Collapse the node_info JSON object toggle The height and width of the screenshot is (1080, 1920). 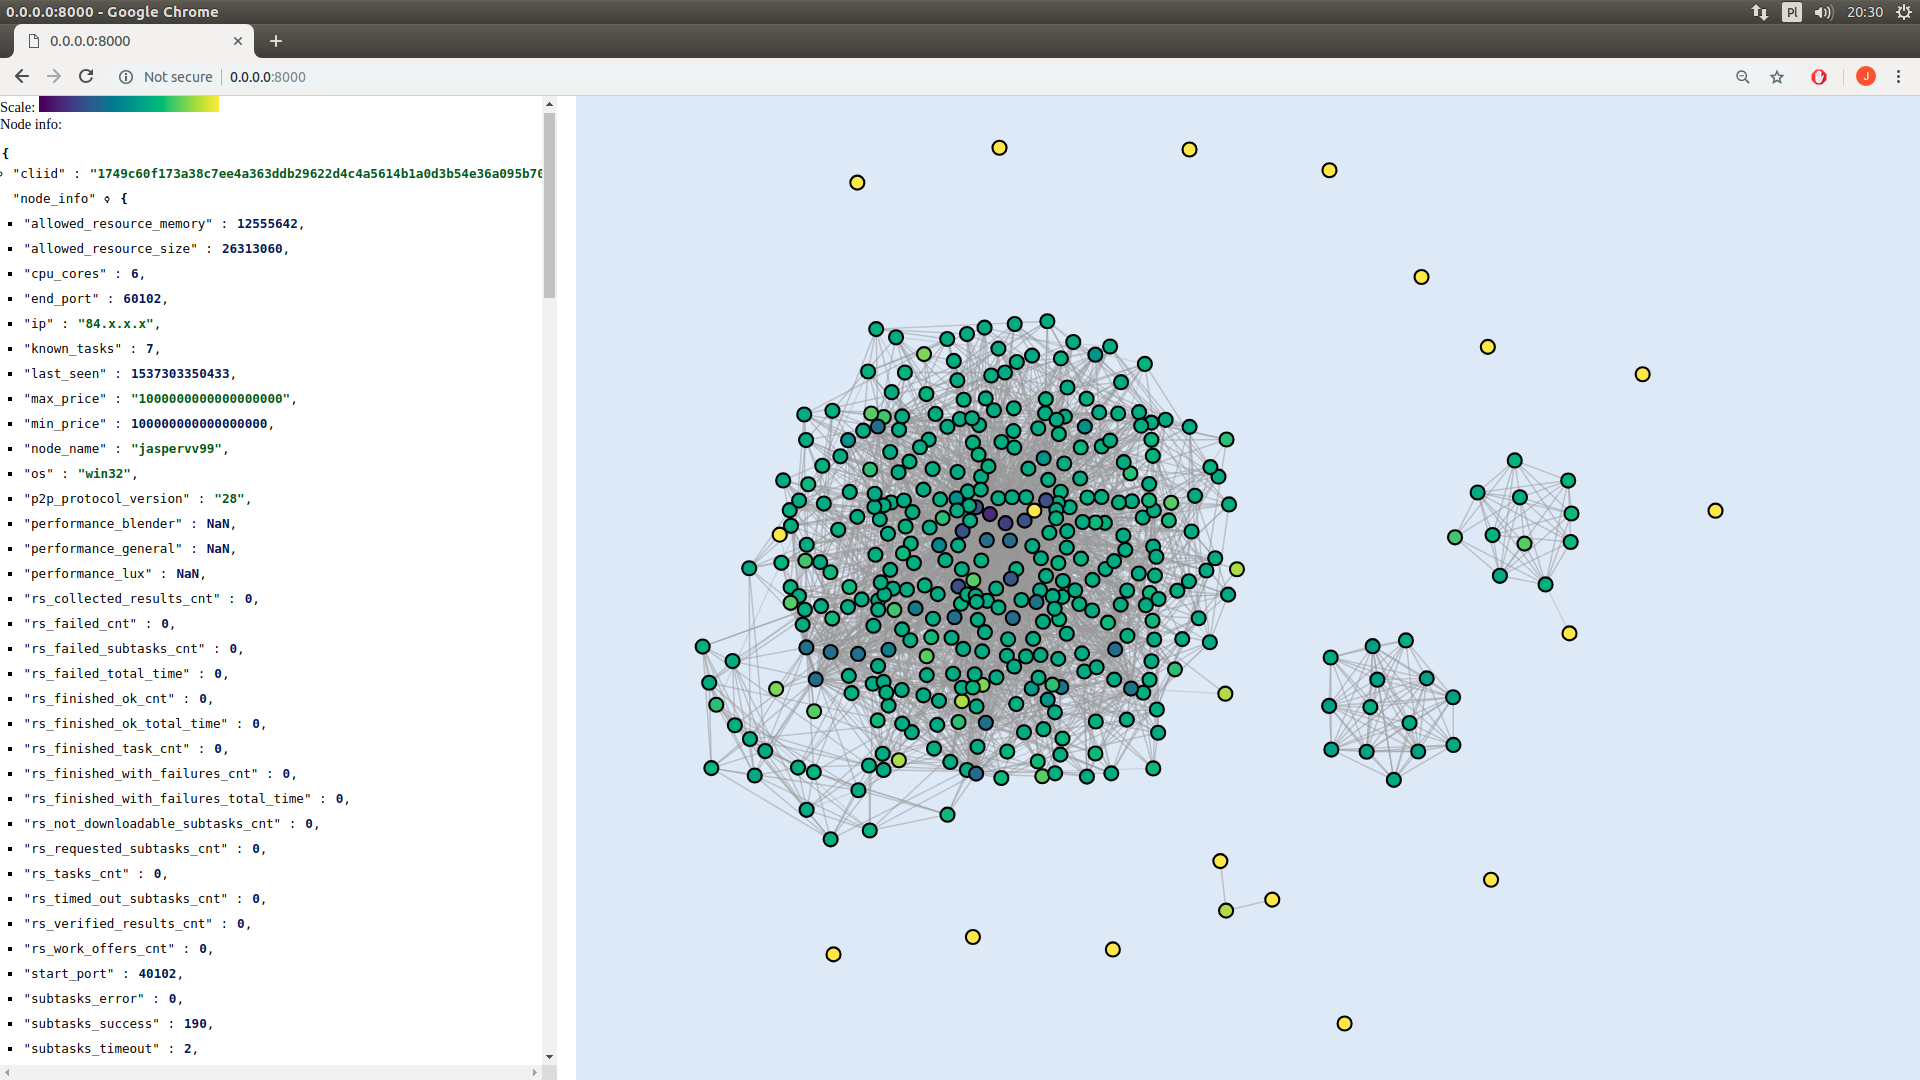click(108, 199)
